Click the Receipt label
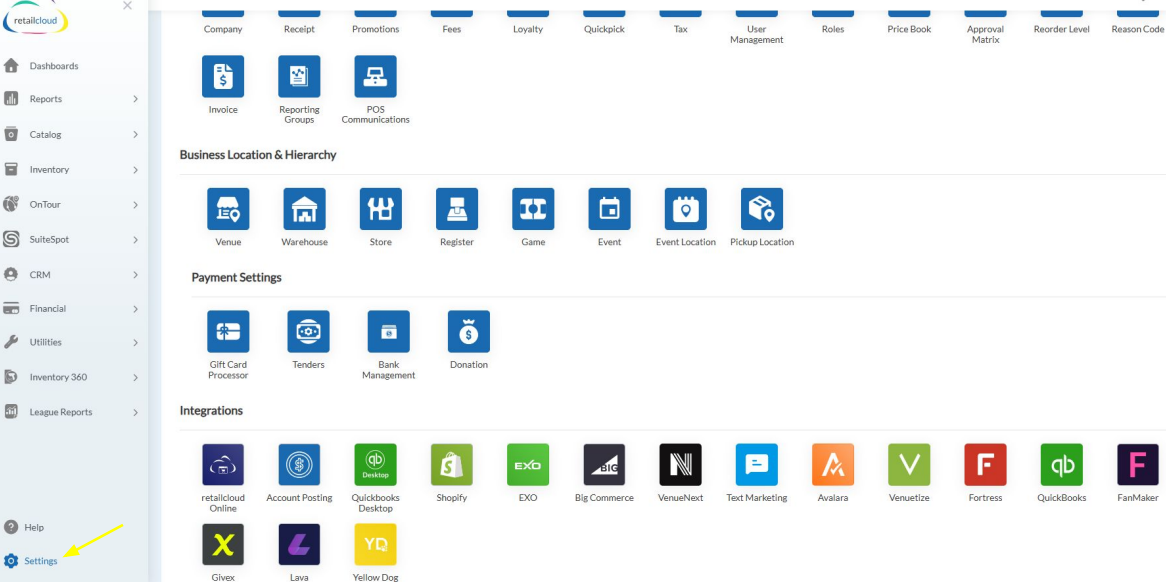This screenshot has width=1166, height=583. pyautogui.click(x=299, y=29)
